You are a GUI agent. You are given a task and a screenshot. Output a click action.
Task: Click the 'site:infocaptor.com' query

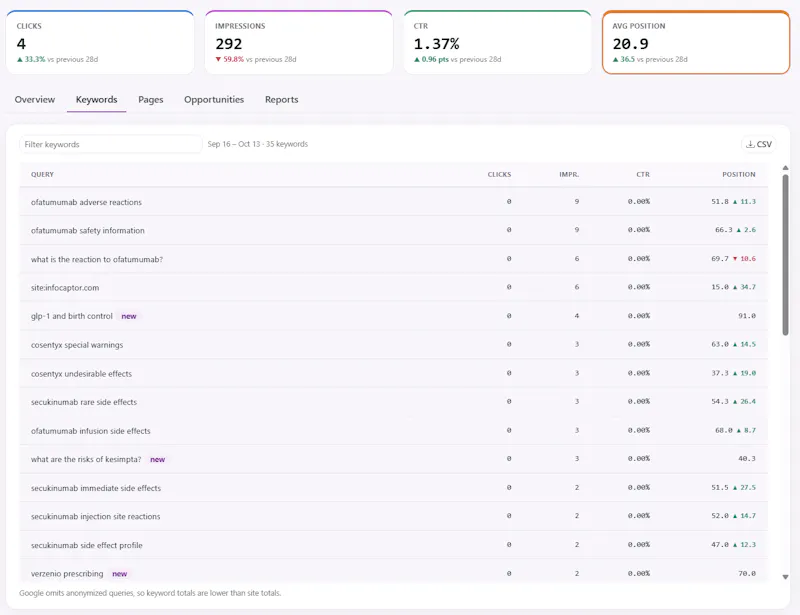pyautogui.click(x=65, y=288)
